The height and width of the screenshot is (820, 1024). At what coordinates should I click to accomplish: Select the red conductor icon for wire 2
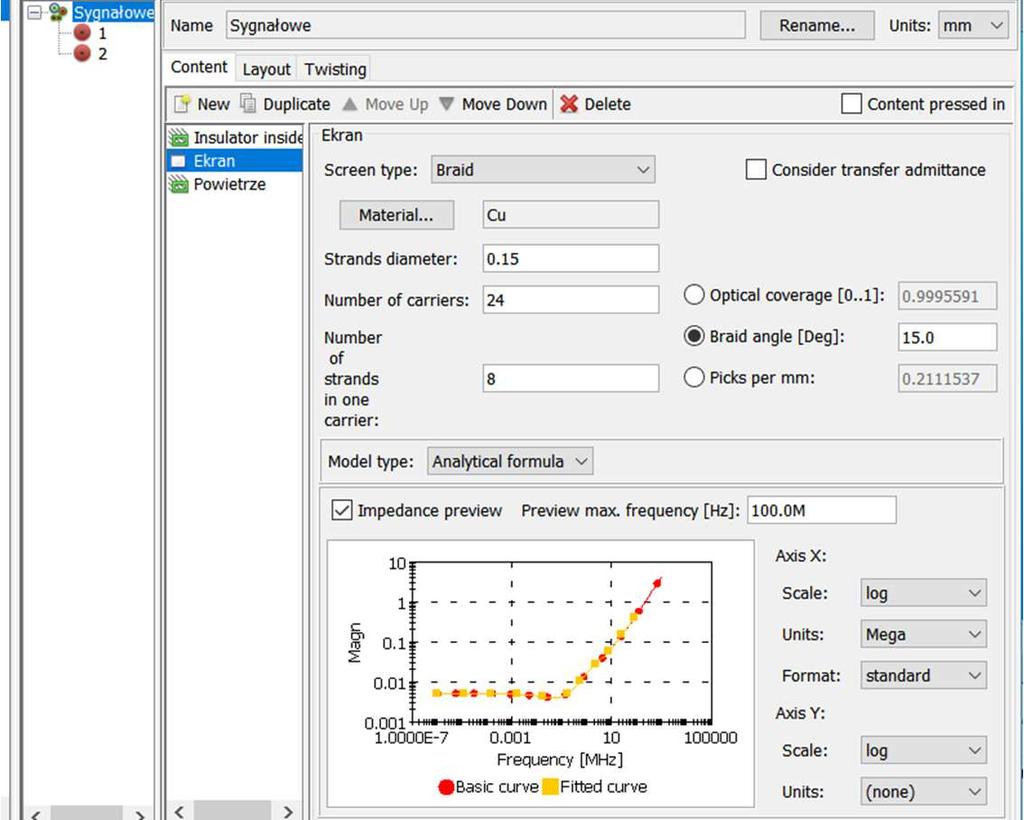pyautogui.click(x=82, y=54)
